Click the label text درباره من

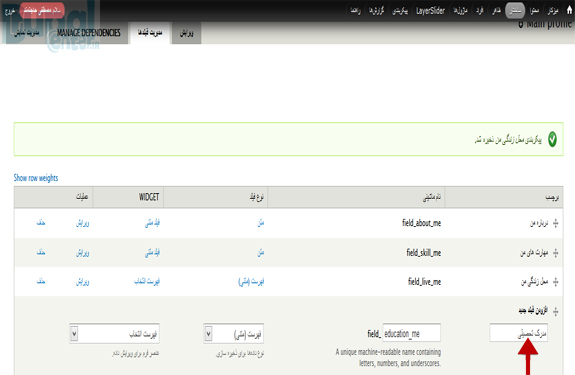coord(539,223)
